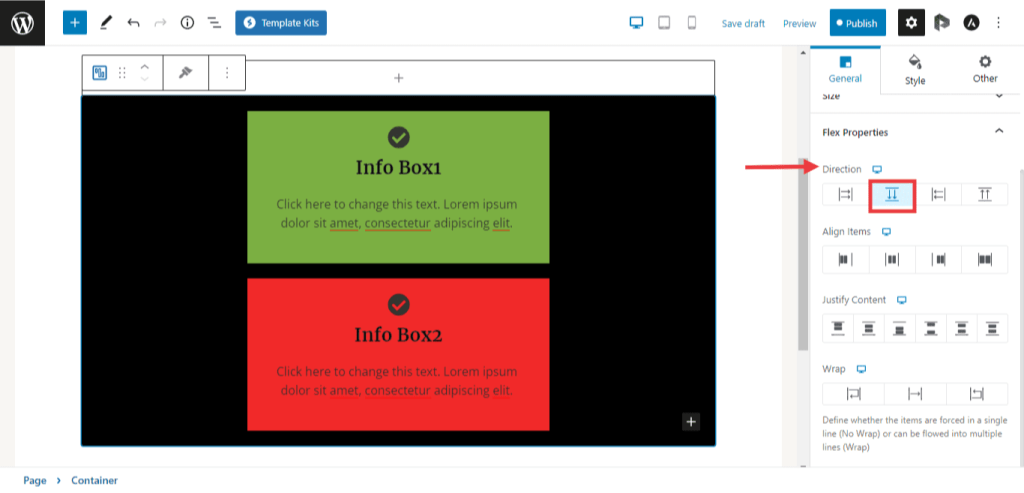This screenshot has height=493, width=1024.
Task: Click the Publish button
Action: click(857, 23)
